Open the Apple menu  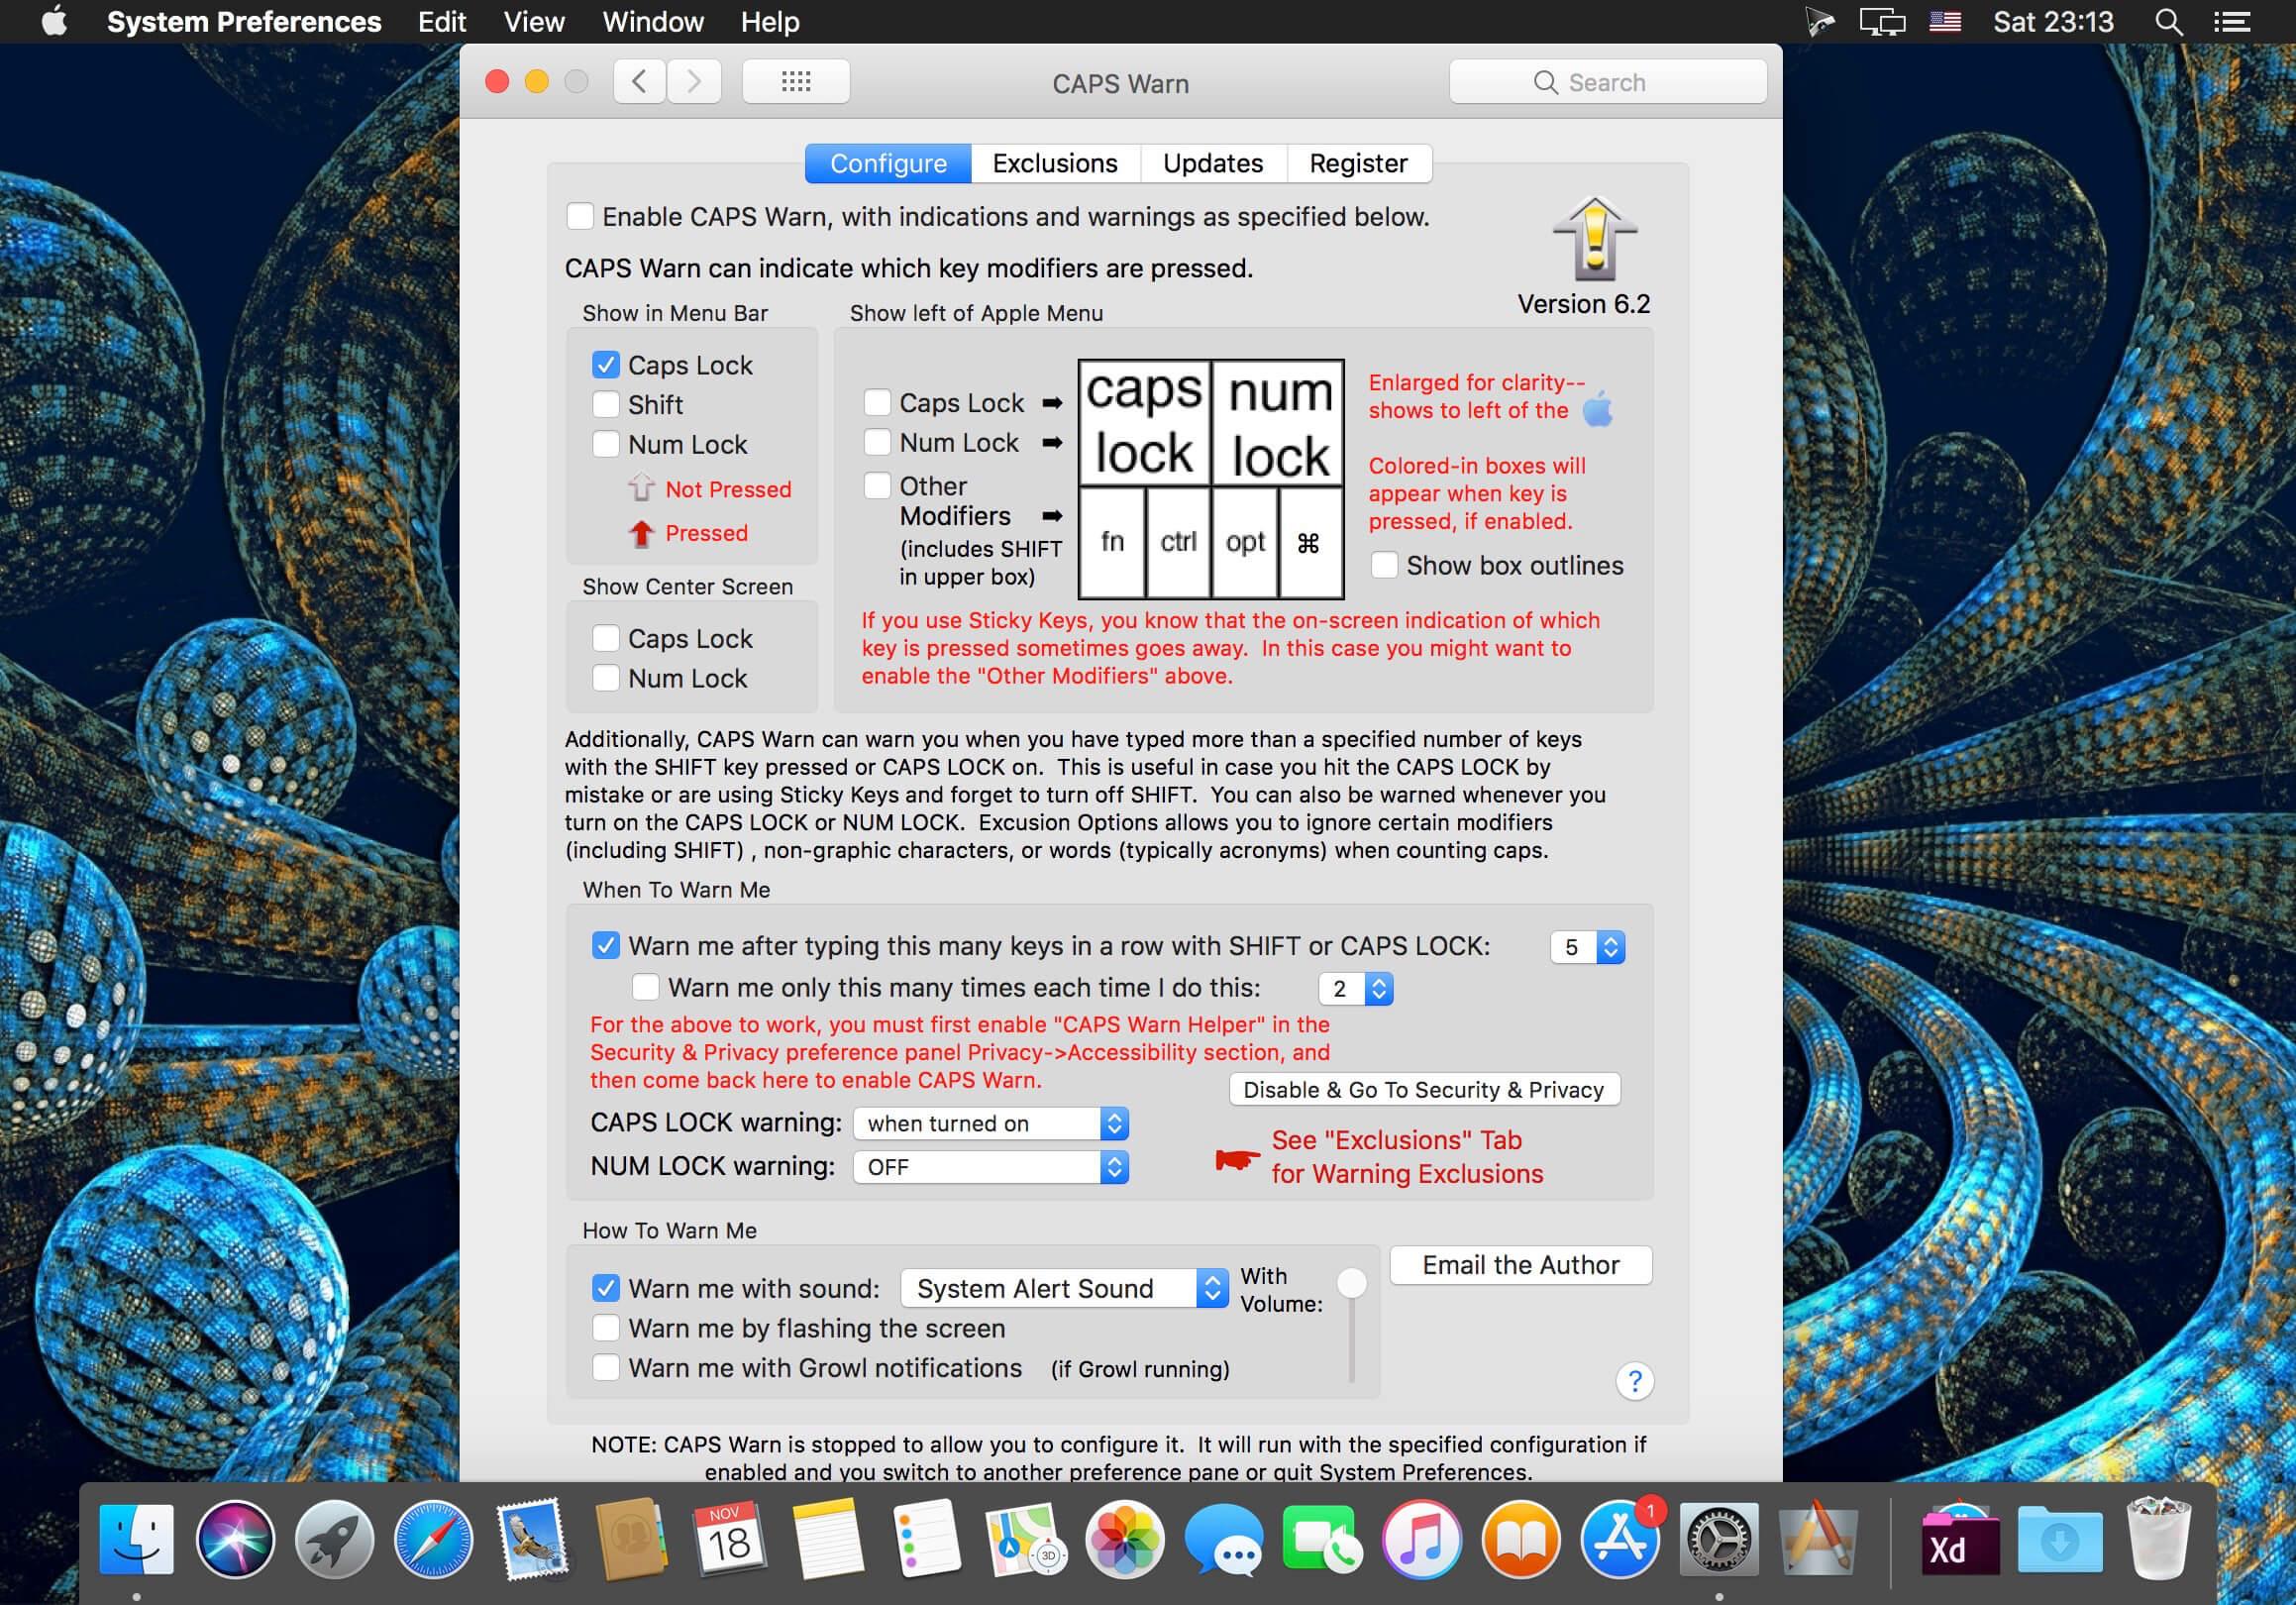[55, 21]
